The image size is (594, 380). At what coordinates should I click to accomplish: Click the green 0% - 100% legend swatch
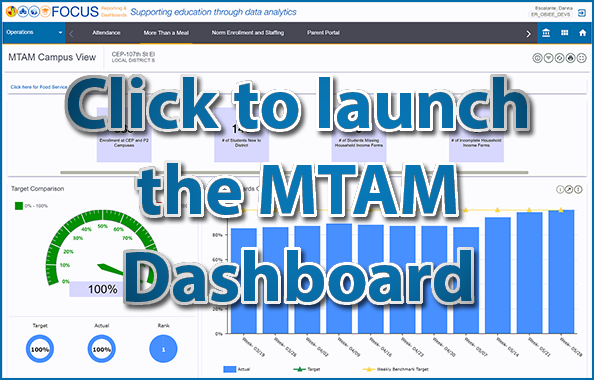(x=19, y=206)
